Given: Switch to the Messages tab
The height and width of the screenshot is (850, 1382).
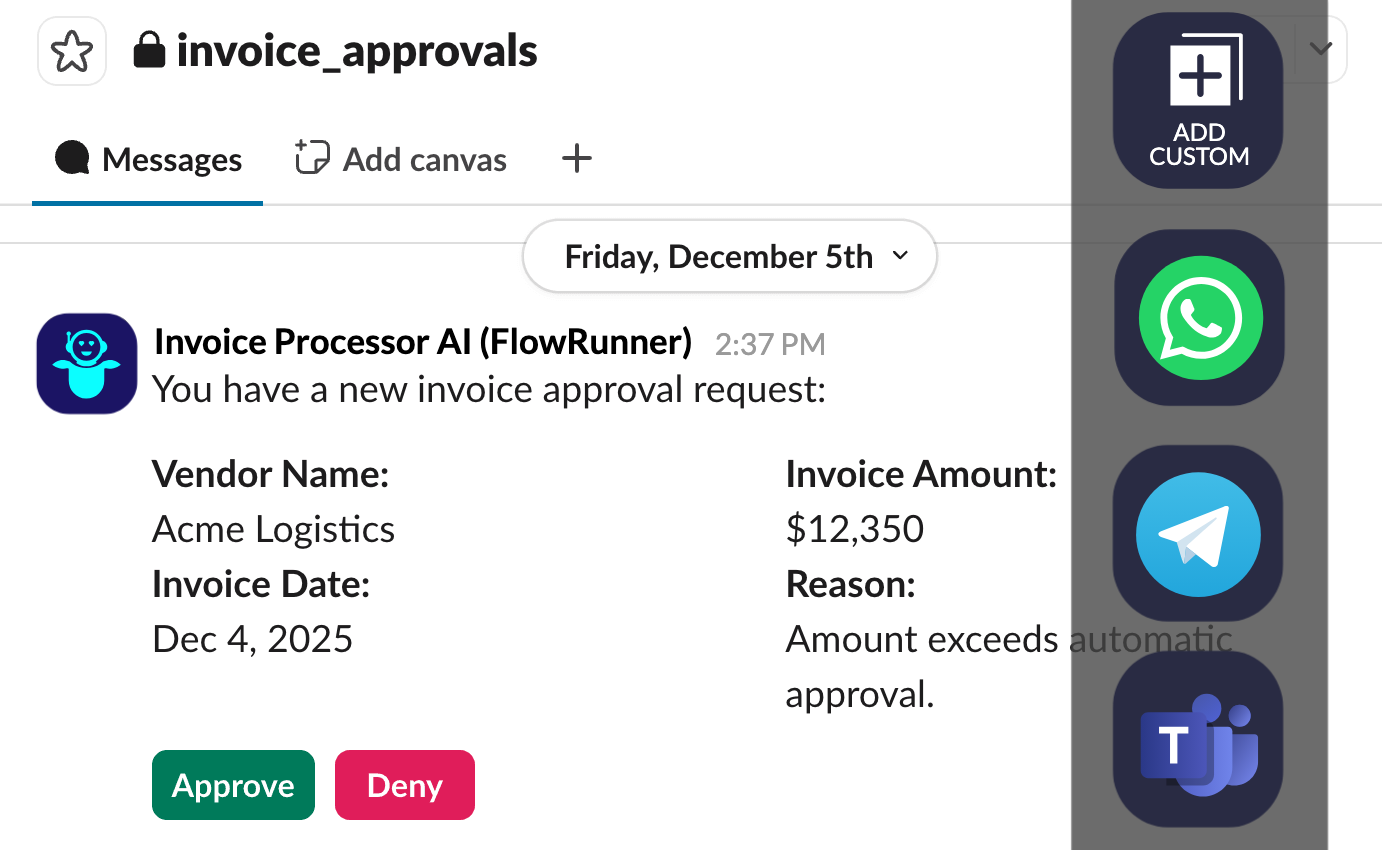Looking at the screenshot, I should point(148,160).
